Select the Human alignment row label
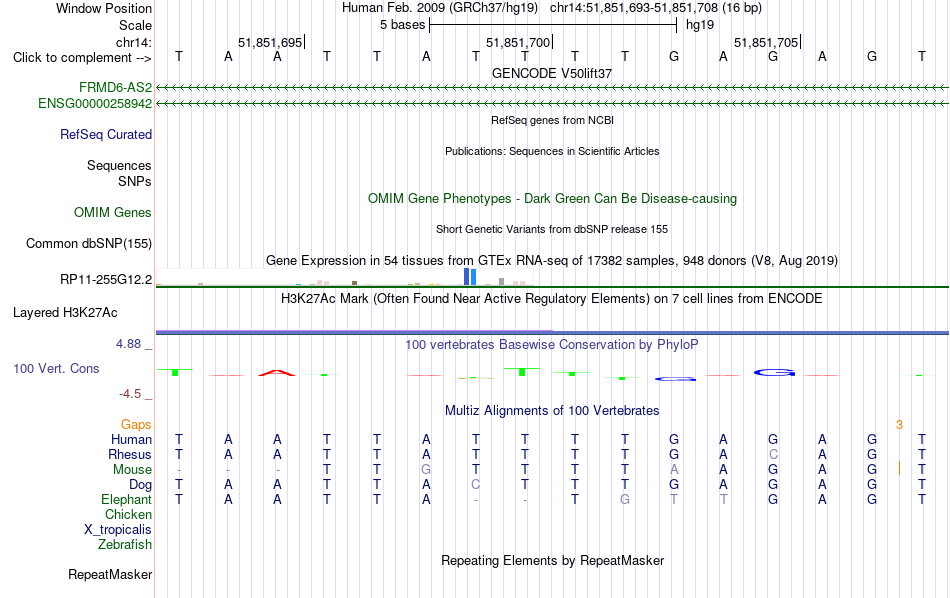 coord(131,439)
